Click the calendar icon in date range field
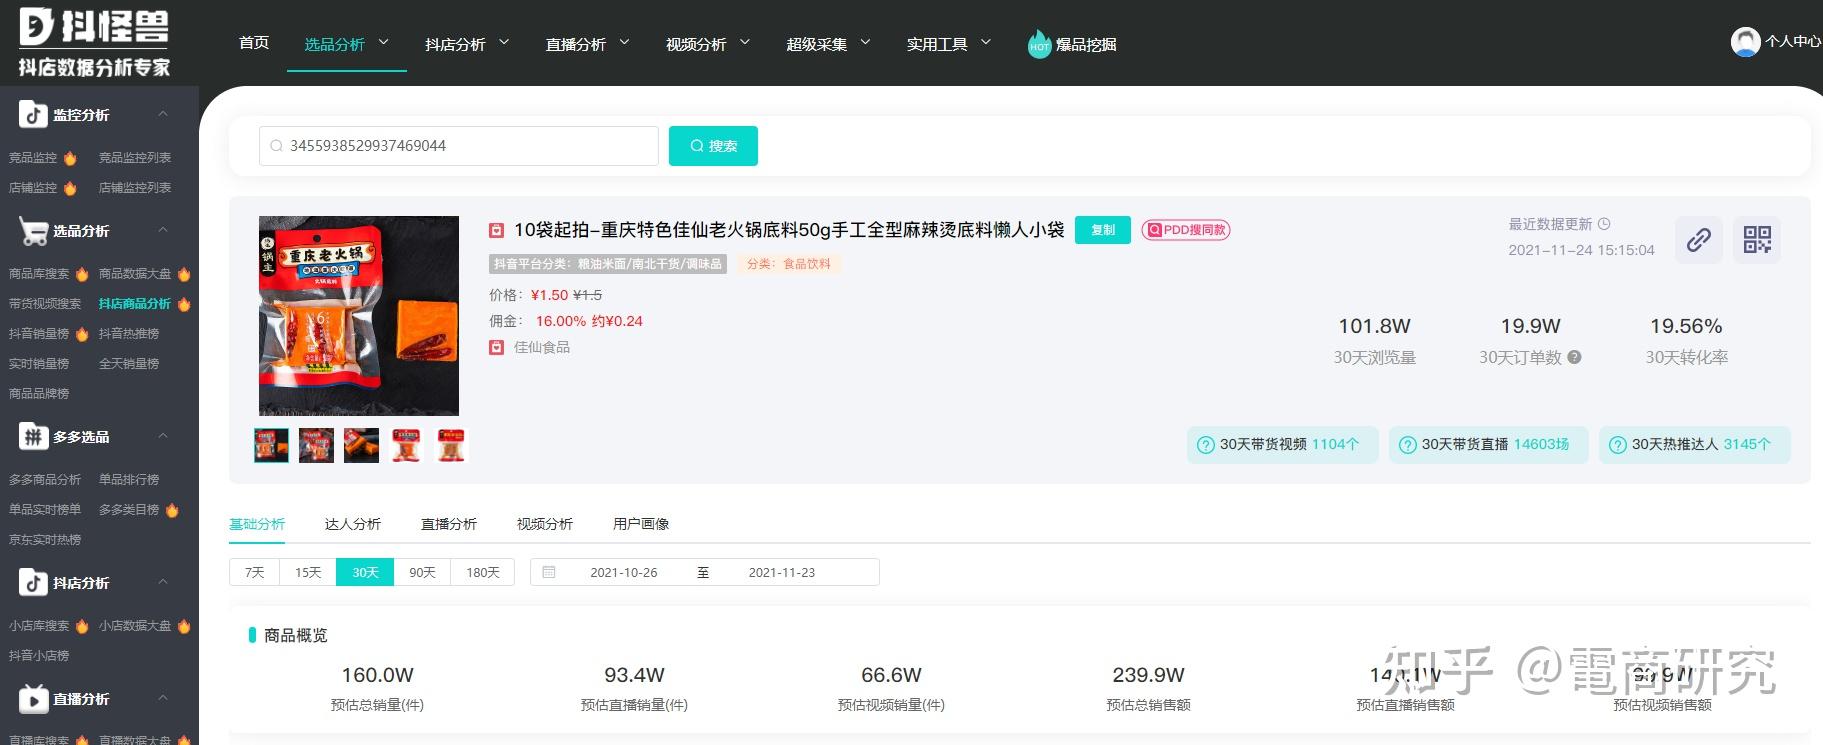 pyautogui.click(x=548, y=572)
